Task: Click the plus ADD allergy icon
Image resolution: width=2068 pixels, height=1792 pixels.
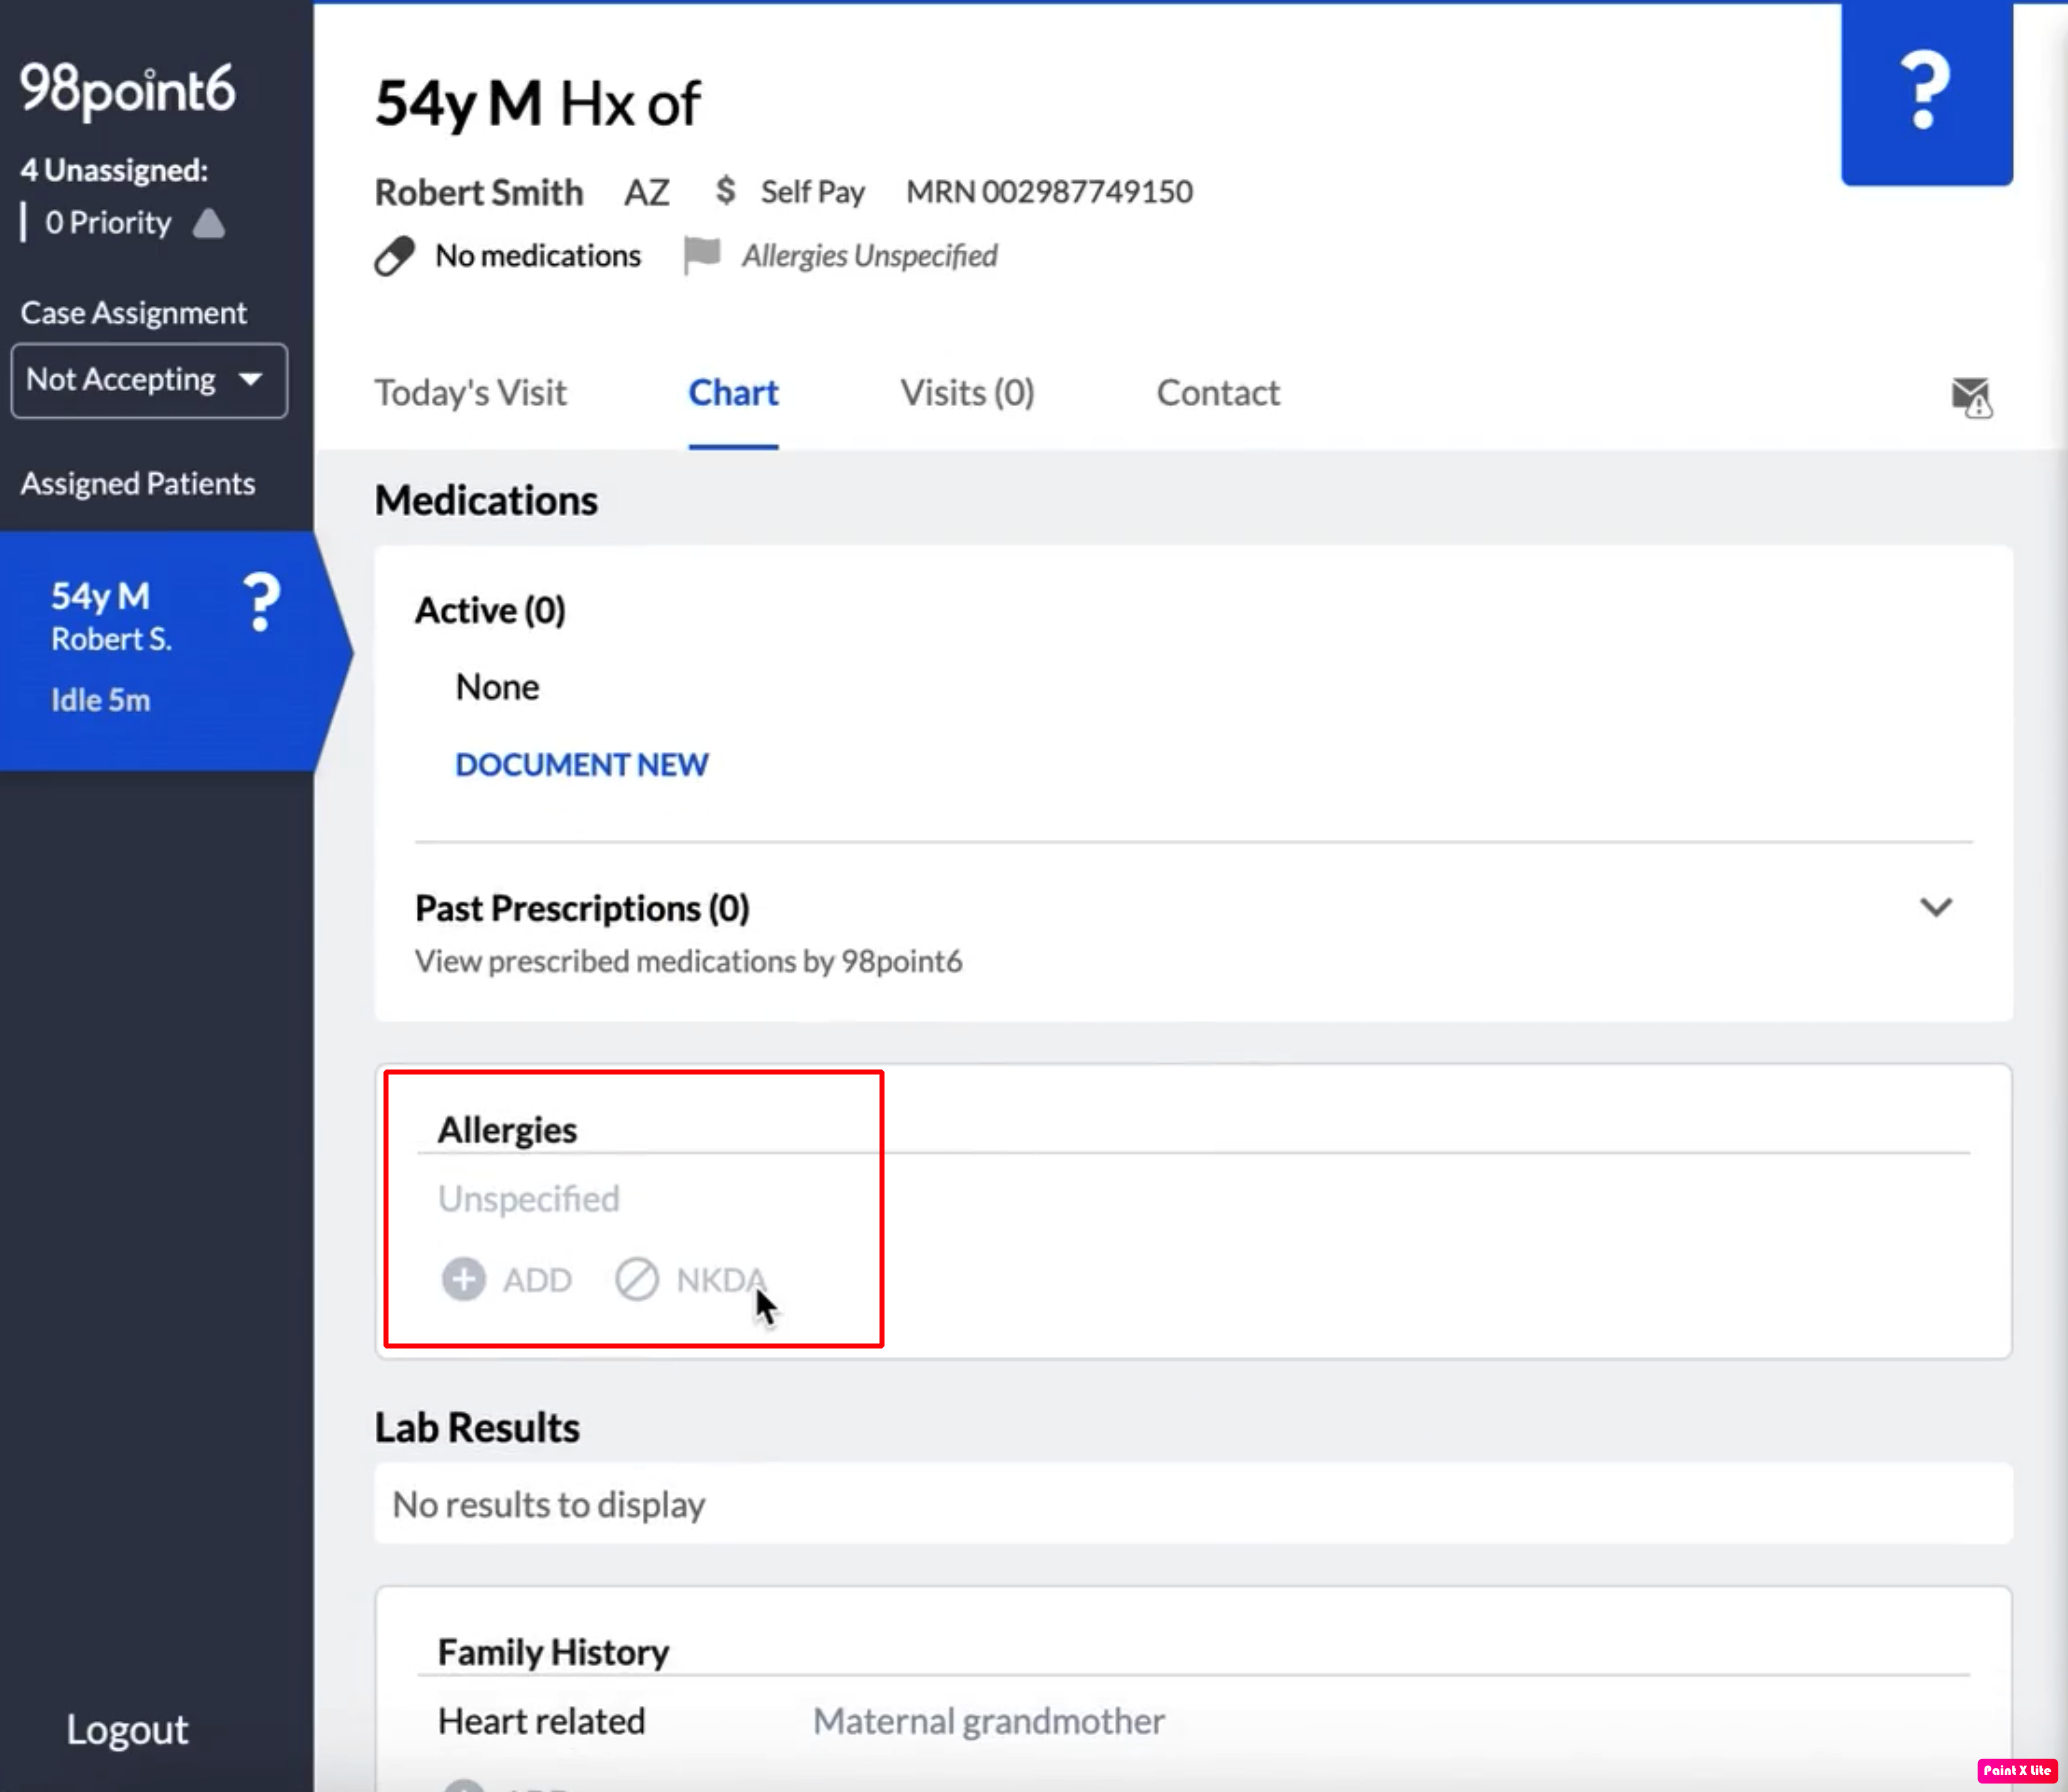Action: point(463,1279)
